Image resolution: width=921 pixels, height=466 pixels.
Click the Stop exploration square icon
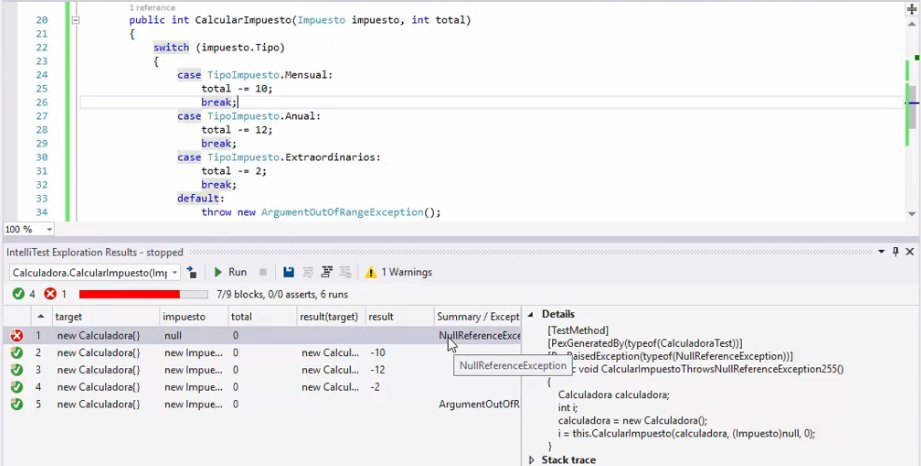click(263, 272)
